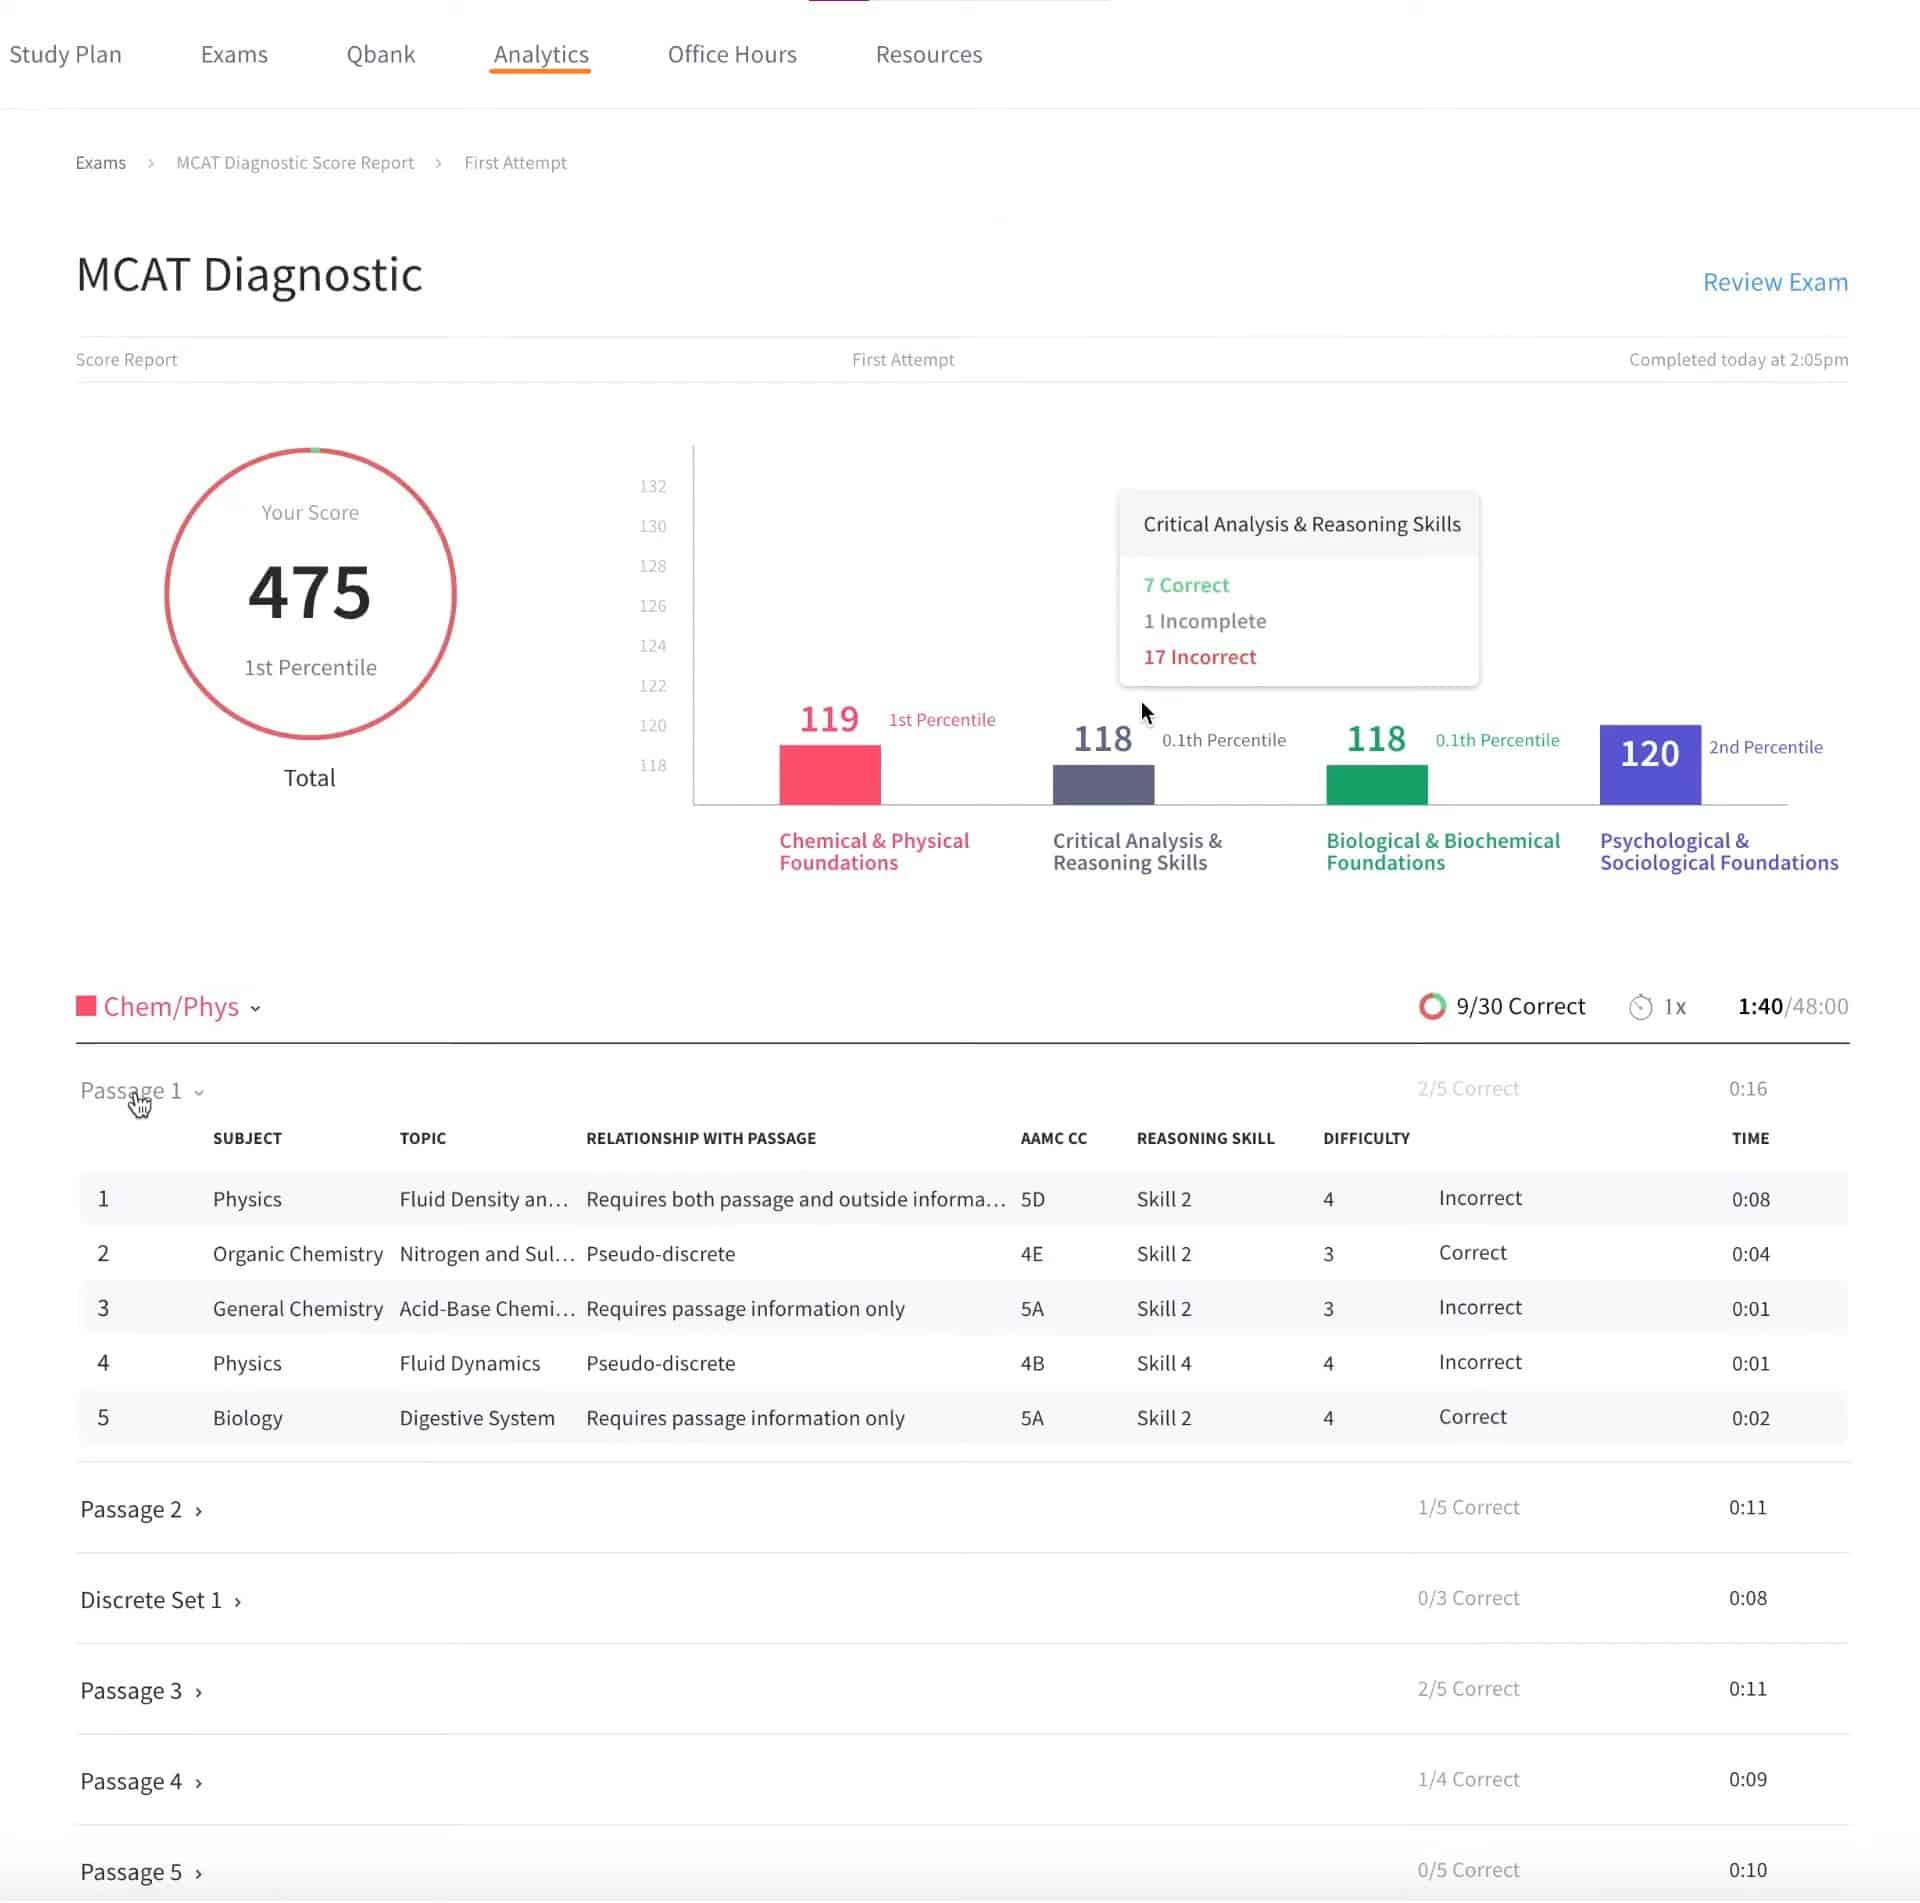
Task: Expand Passage 4 results
Action: 198,1781
